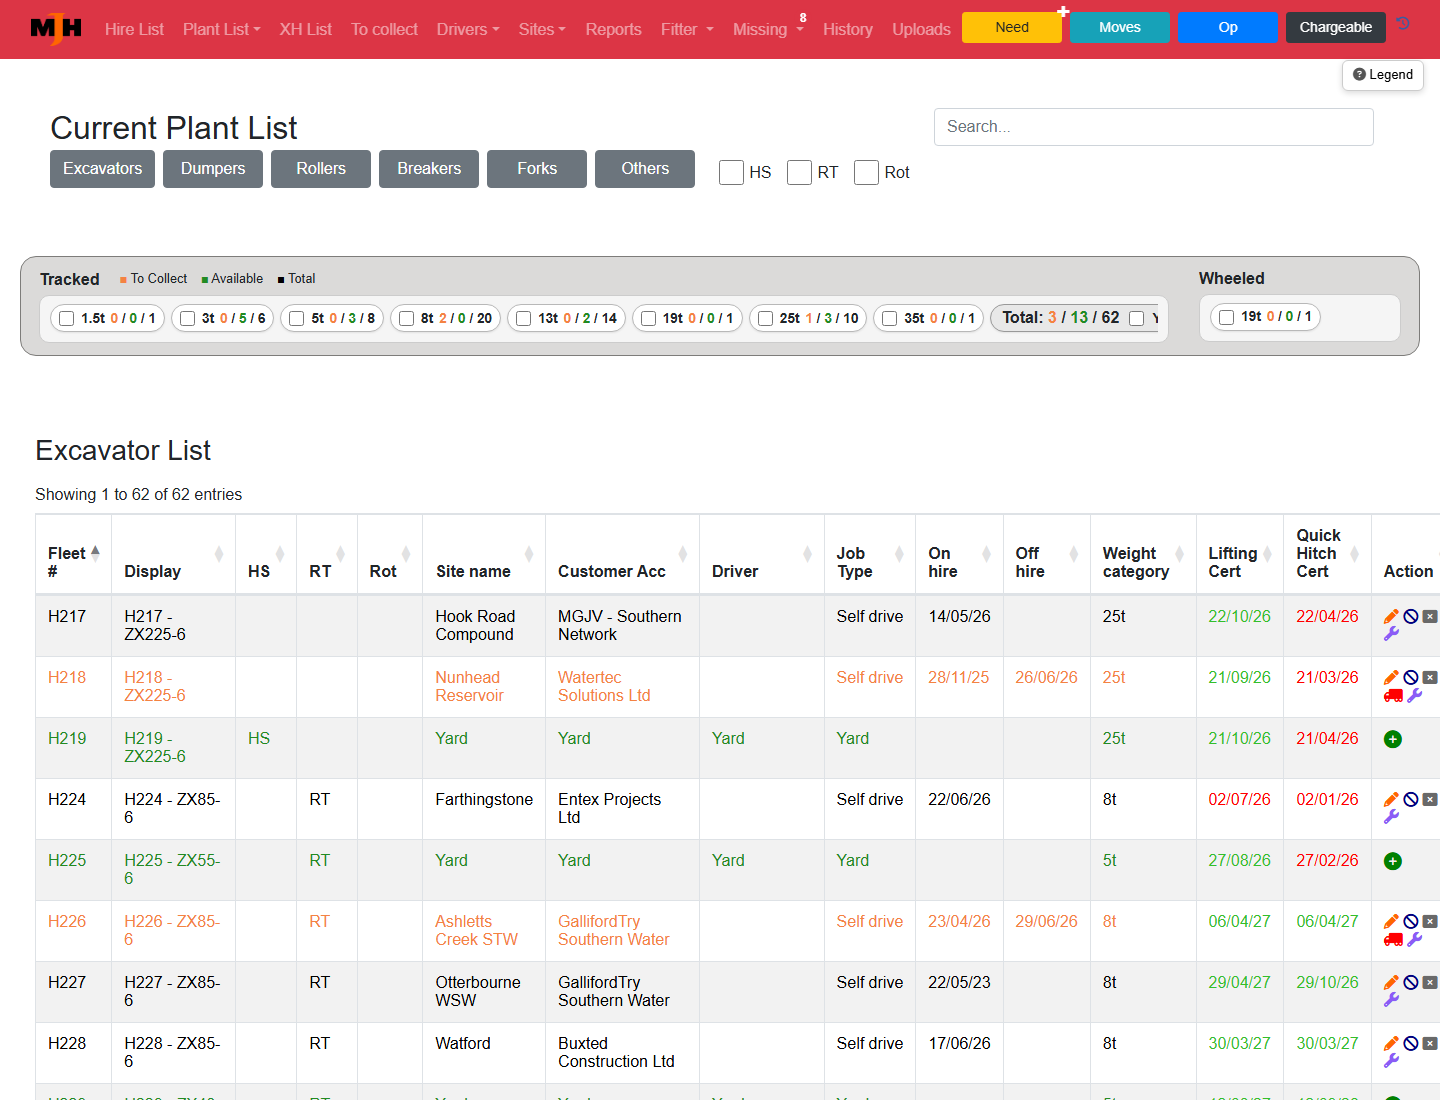Click the yellow Need button
Image resolution: width=1440 pixels, height=1100 pixels.
[x=1012, y=27]
